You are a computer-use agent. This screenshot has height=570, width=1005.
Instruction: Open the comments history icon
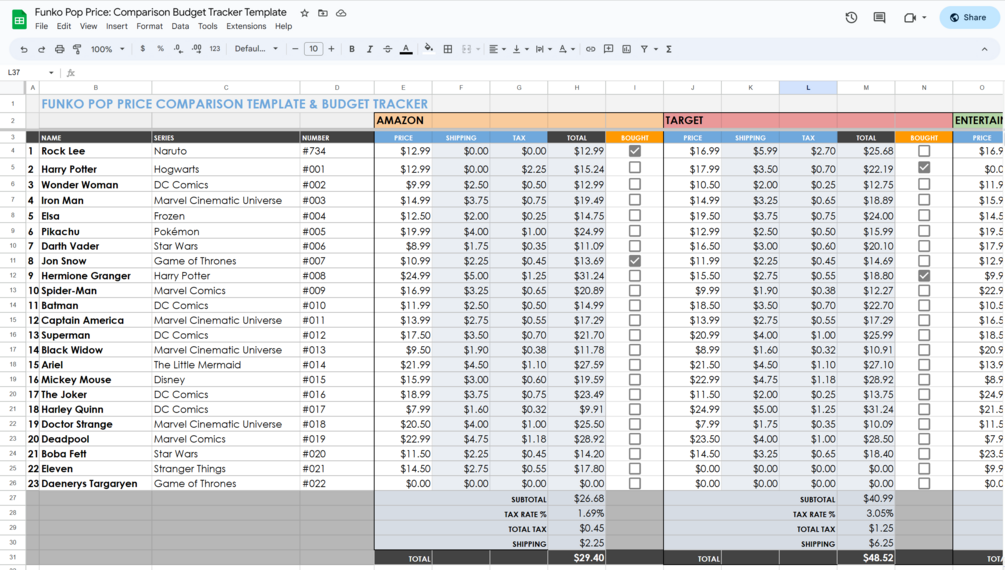point(879,18)
